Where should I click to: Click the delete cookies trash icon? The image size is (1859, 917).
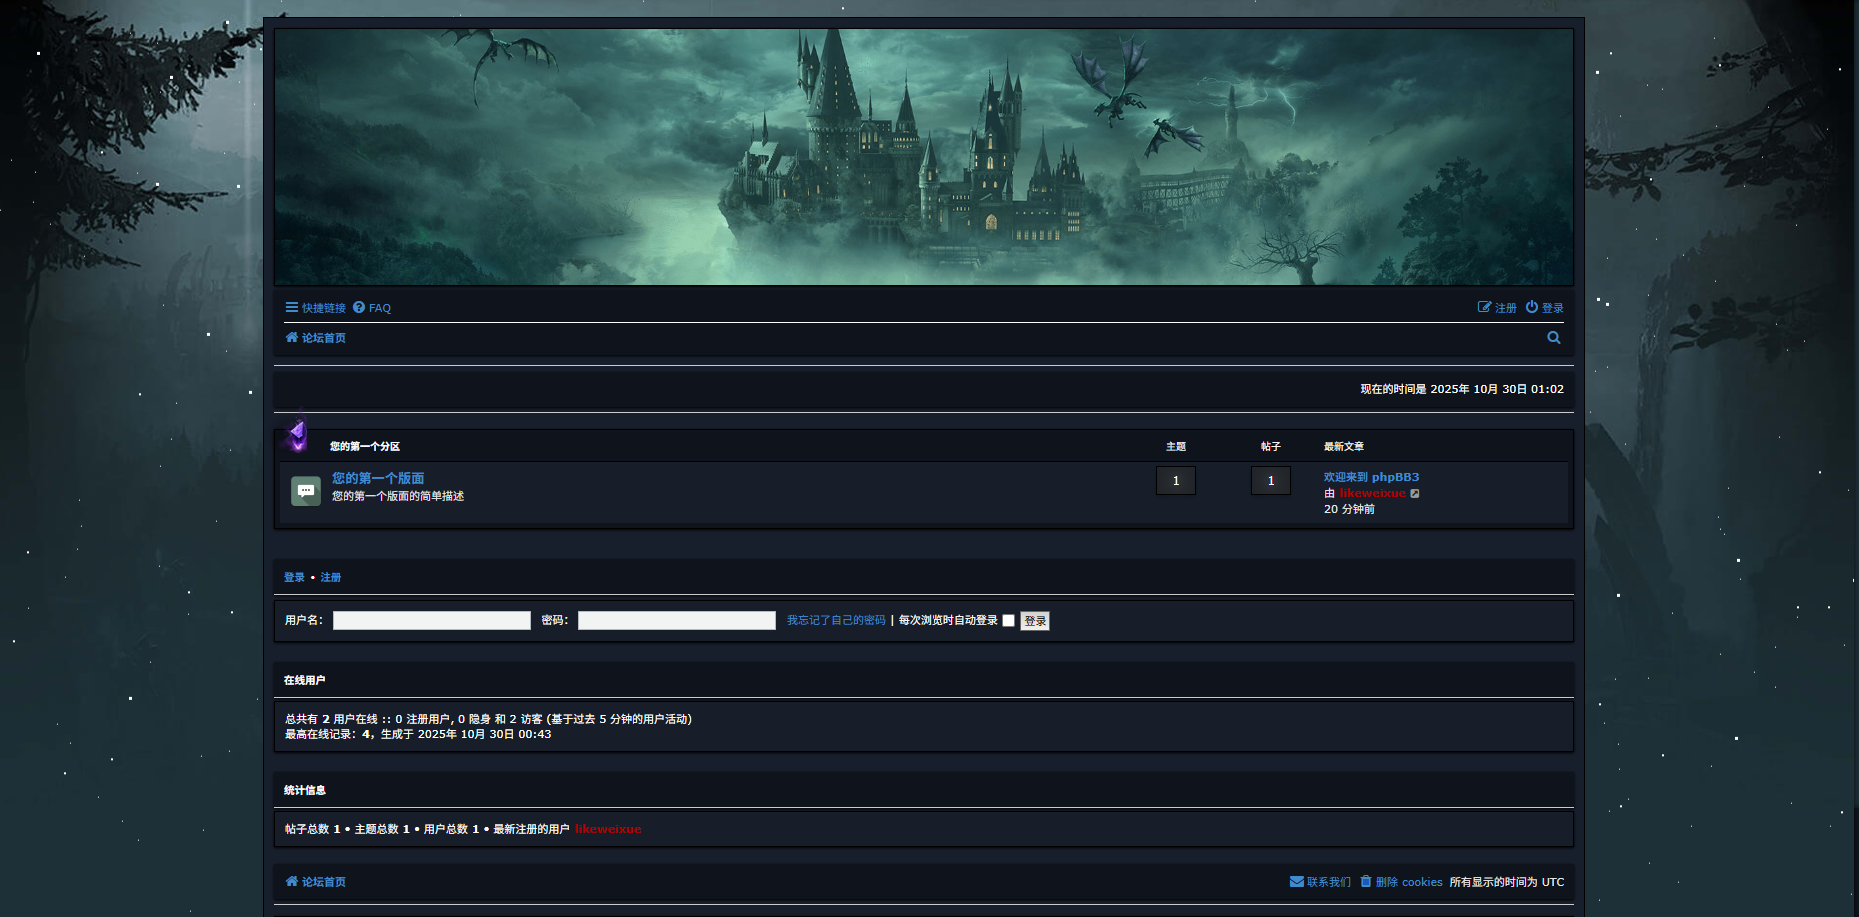pos(1365,882)
